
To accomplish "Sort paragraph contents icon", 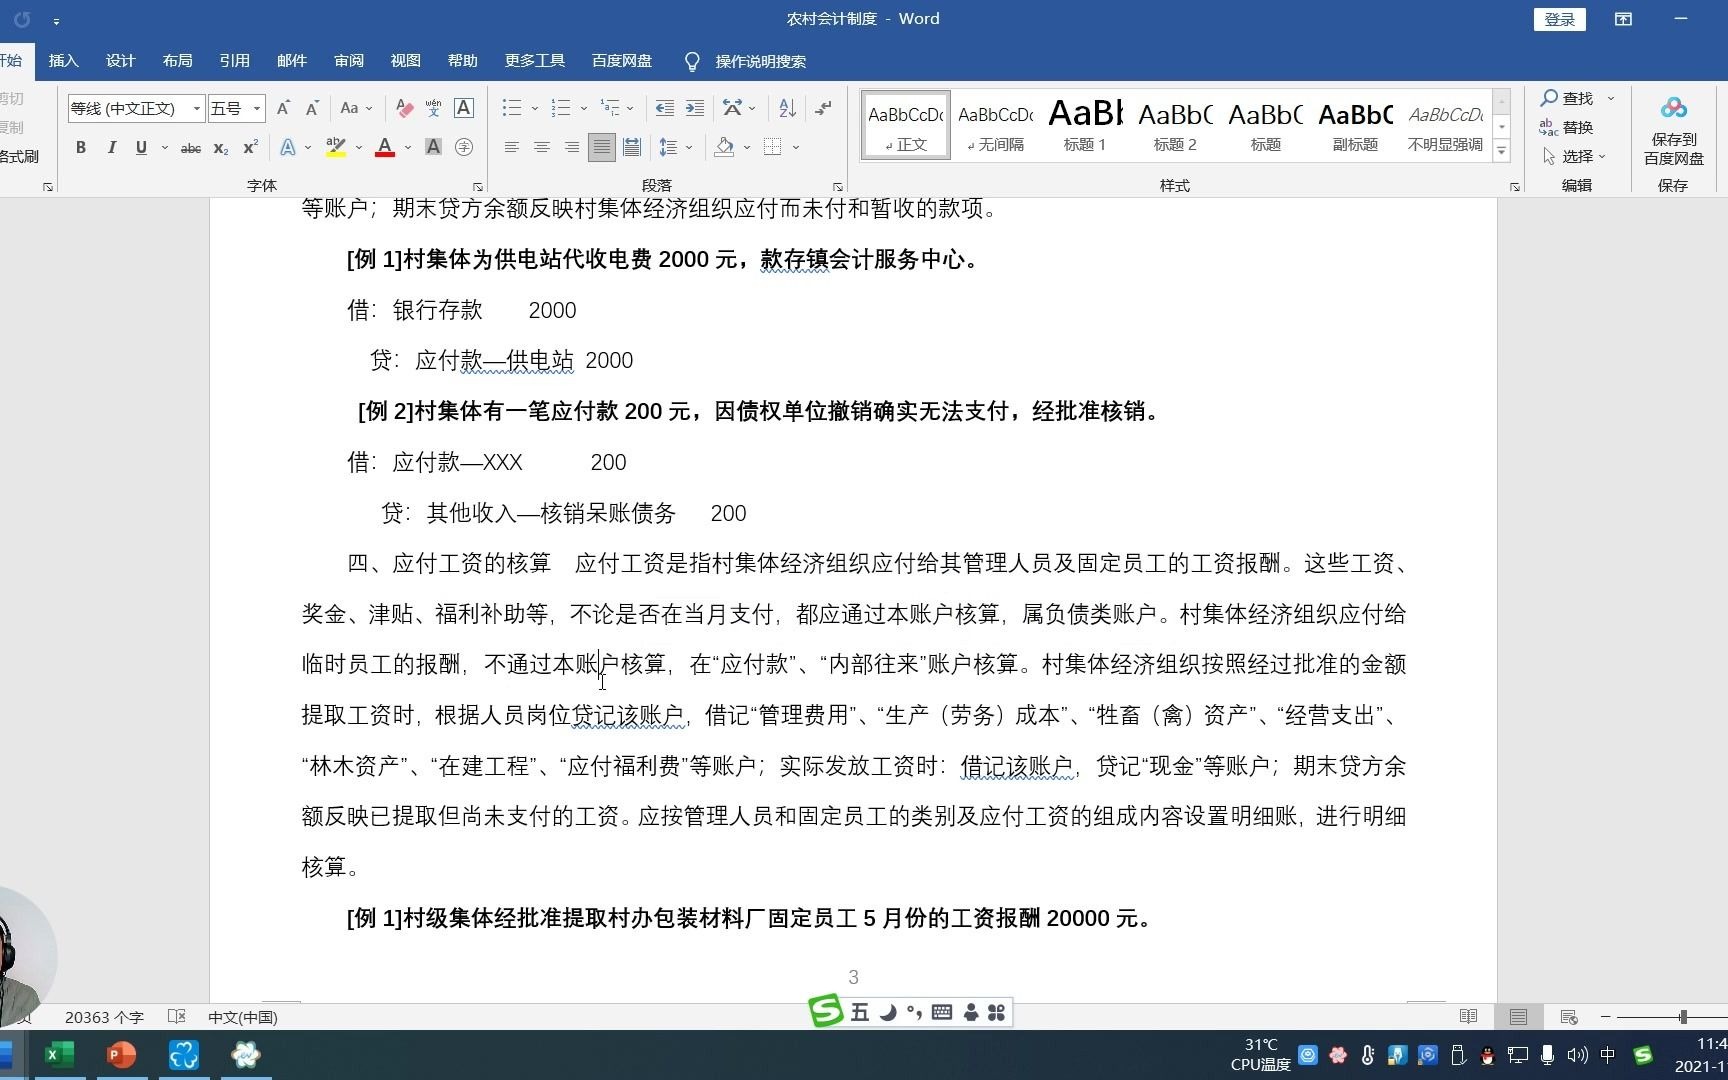I will (x=788, y=108).
